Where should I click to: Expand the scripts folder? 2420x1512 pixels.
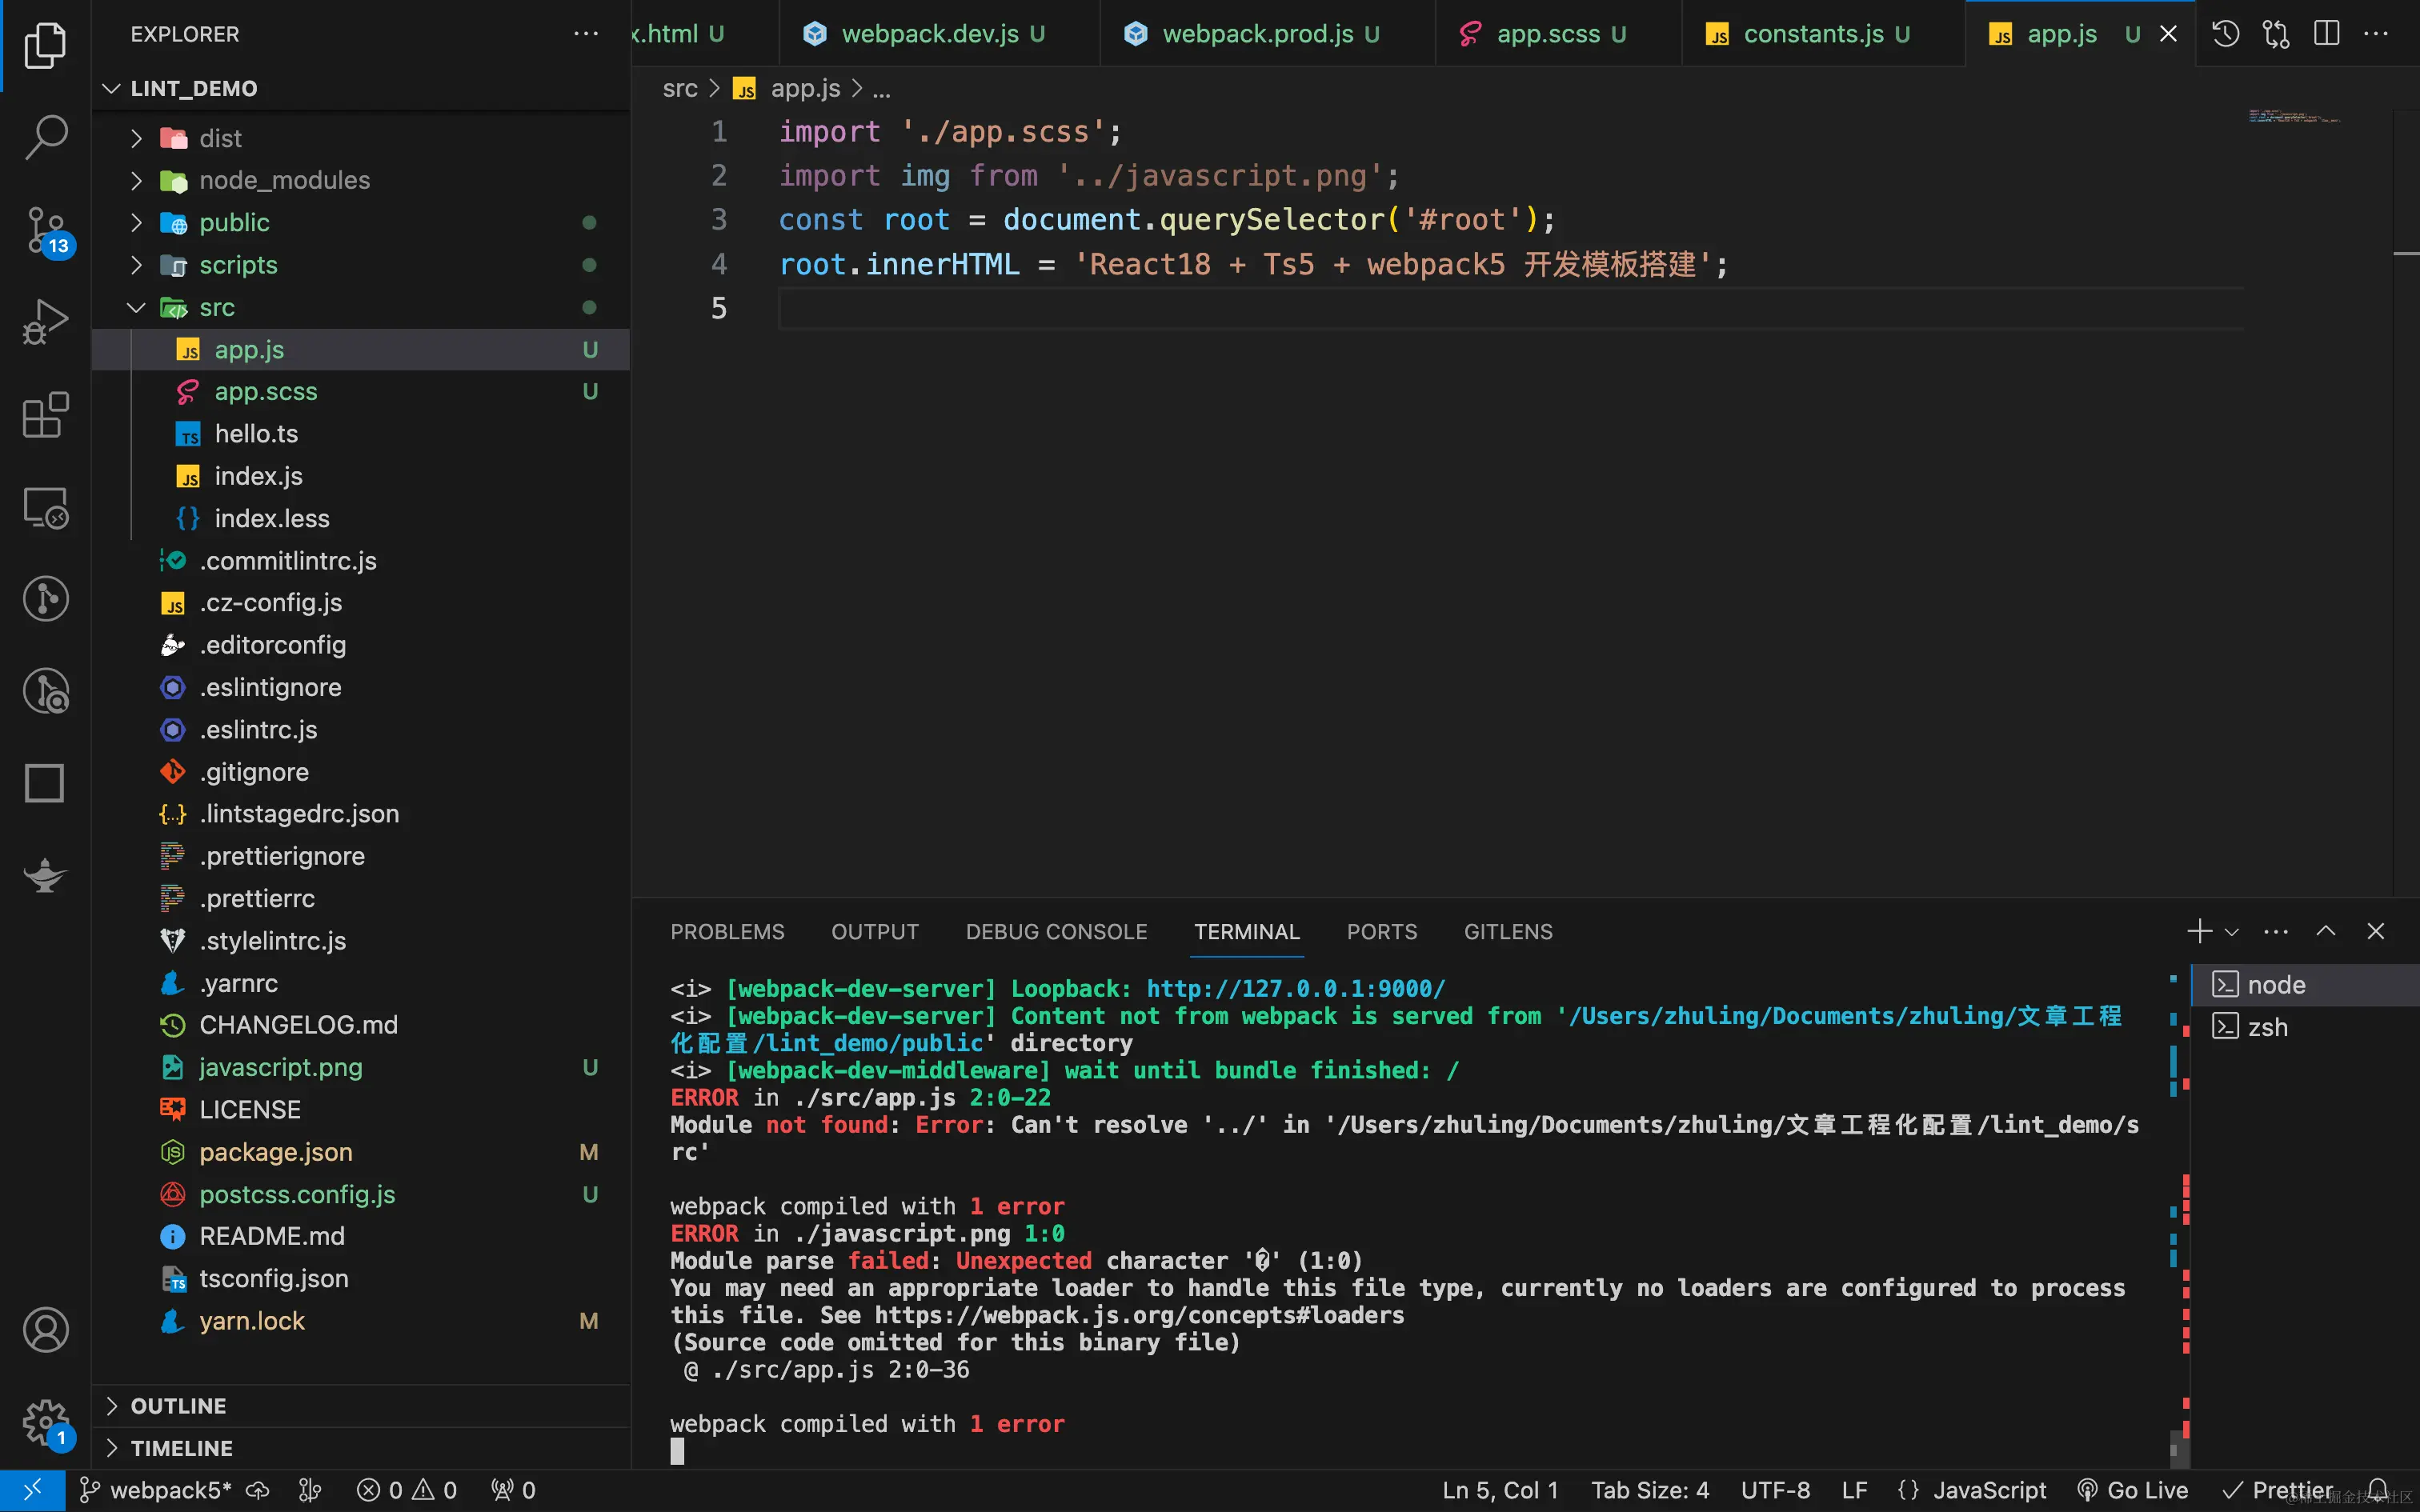coord(136,265)
